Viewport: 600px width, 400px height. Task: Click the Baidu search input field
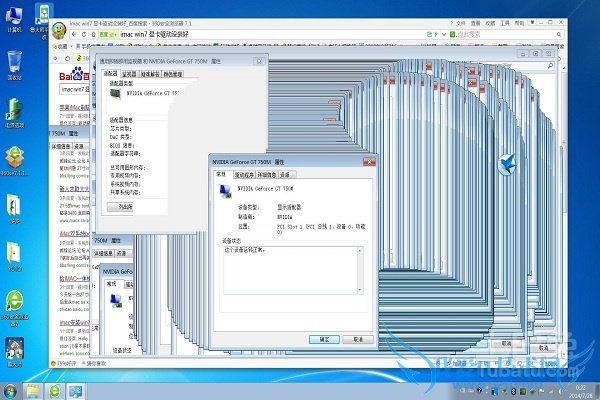point(75,90)
